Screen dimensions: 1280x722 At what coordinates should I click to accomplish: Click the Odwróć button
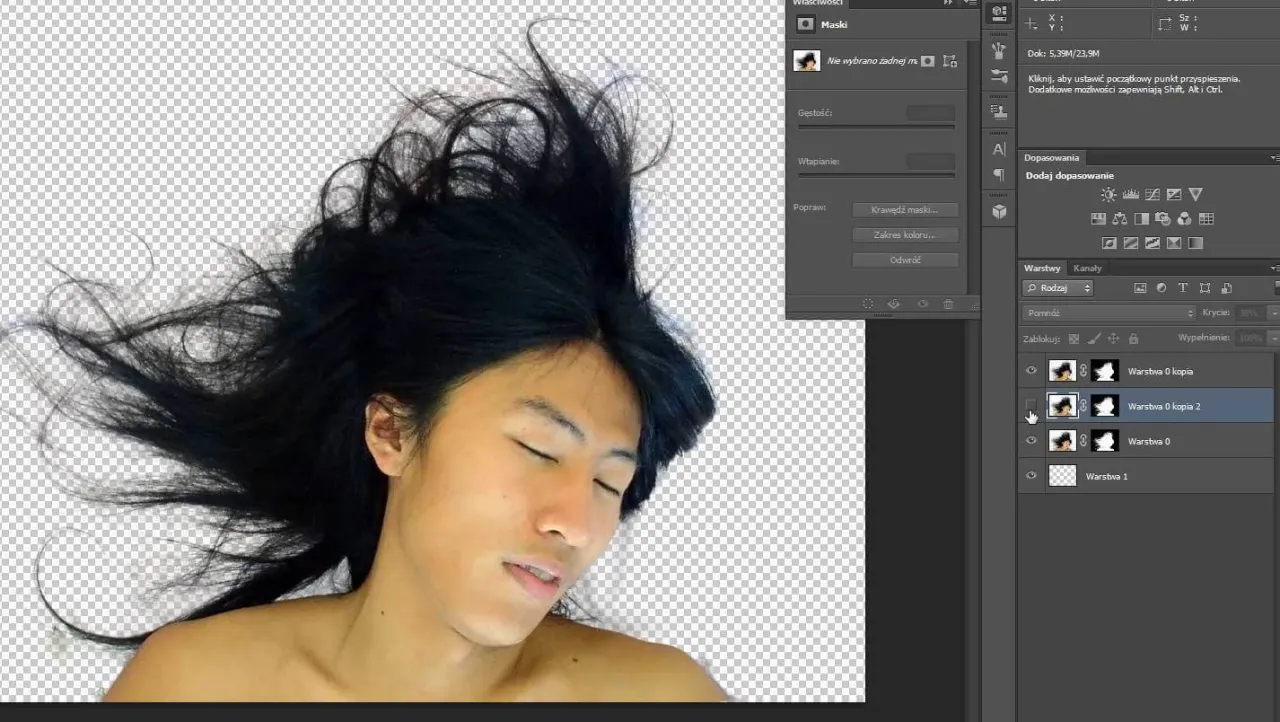pos(904,259)
